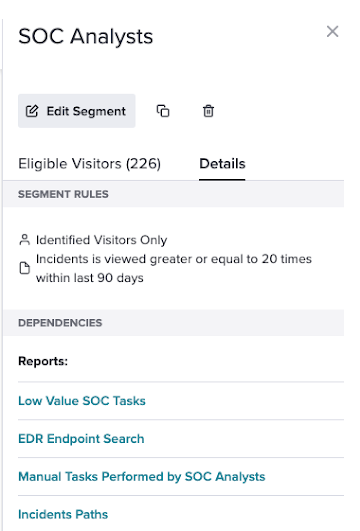
Task: Duplicate the segment with the copy icon
Action: click(163, 111)
